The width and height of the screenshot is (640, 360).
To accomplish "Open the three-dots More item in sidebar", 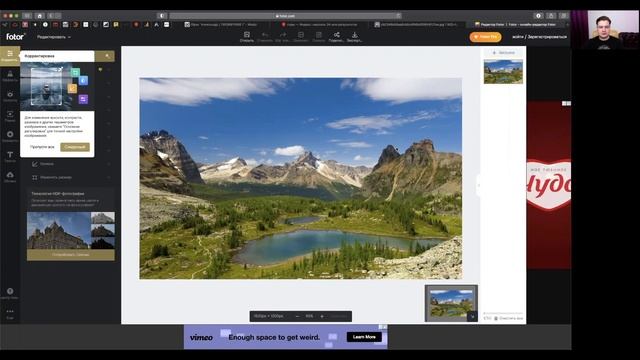I will 10,313.
